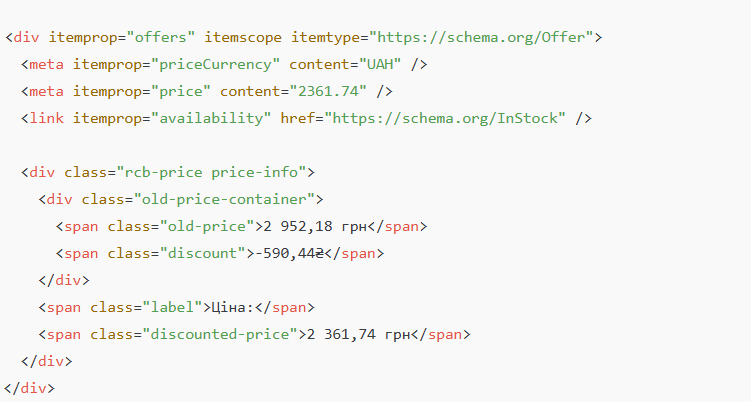Click the itemscope attribute
The height and width of the screenshot is (402, 751).
243,37
